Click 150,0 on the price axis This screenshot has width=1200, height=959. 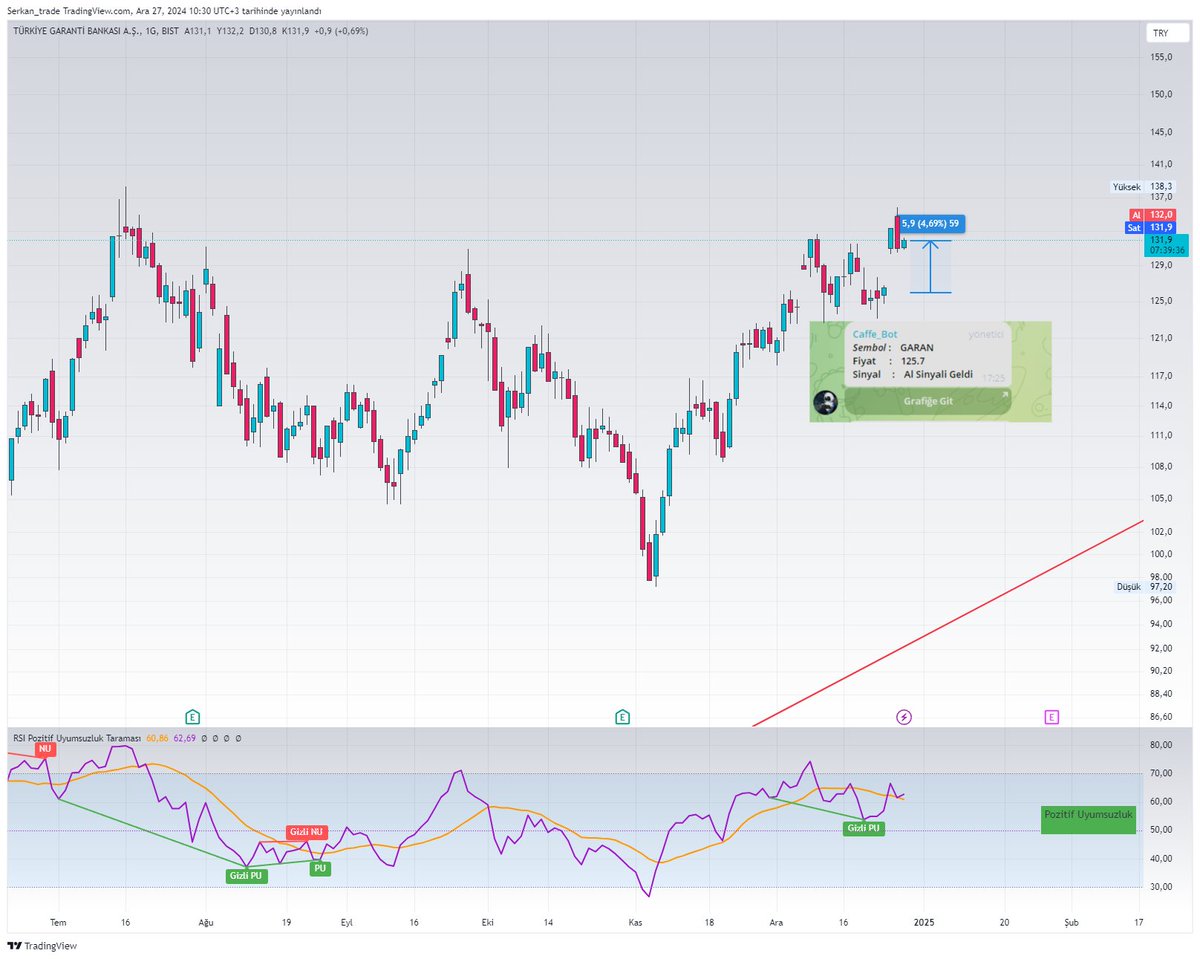[x=1160, y=95]
